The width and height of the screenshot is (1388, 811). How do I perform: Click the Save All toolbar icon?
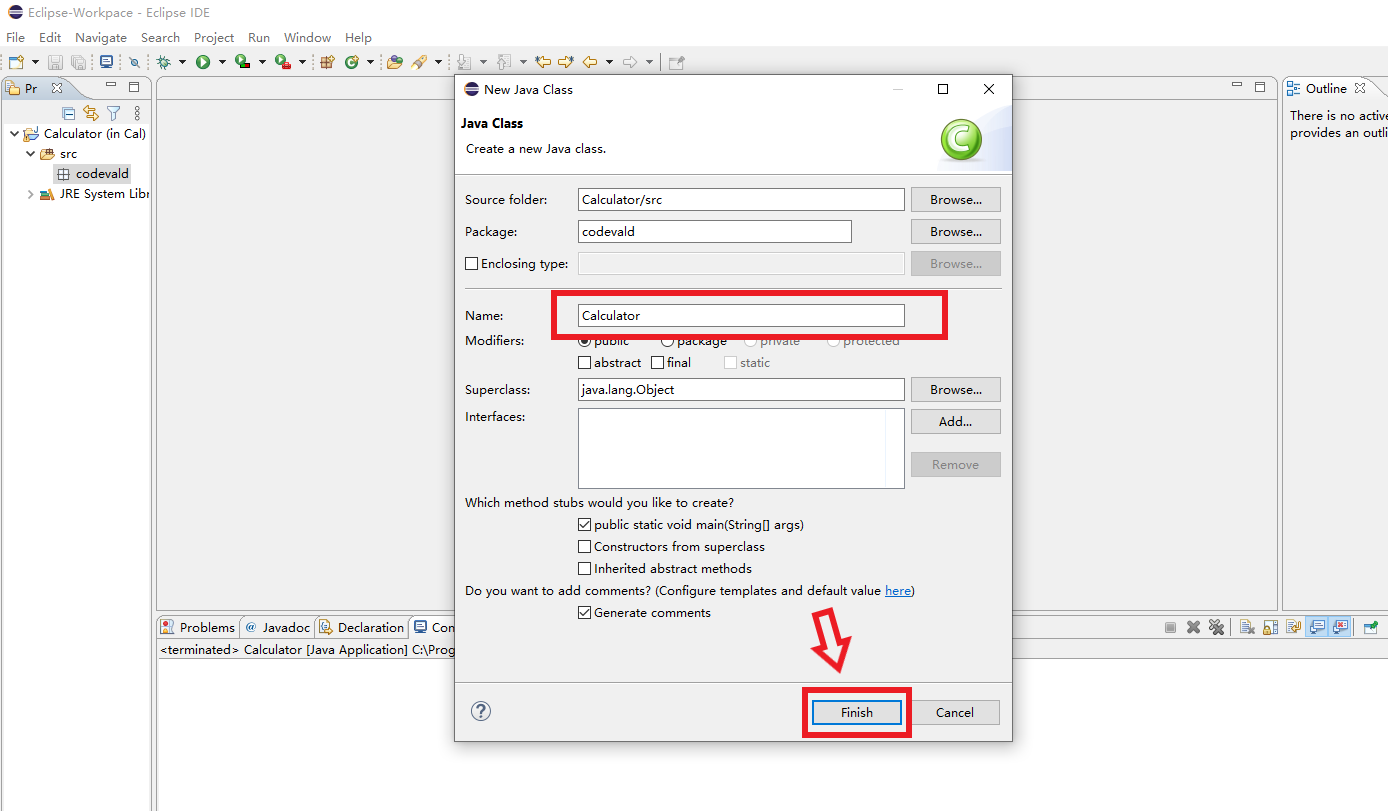(78, 62)
